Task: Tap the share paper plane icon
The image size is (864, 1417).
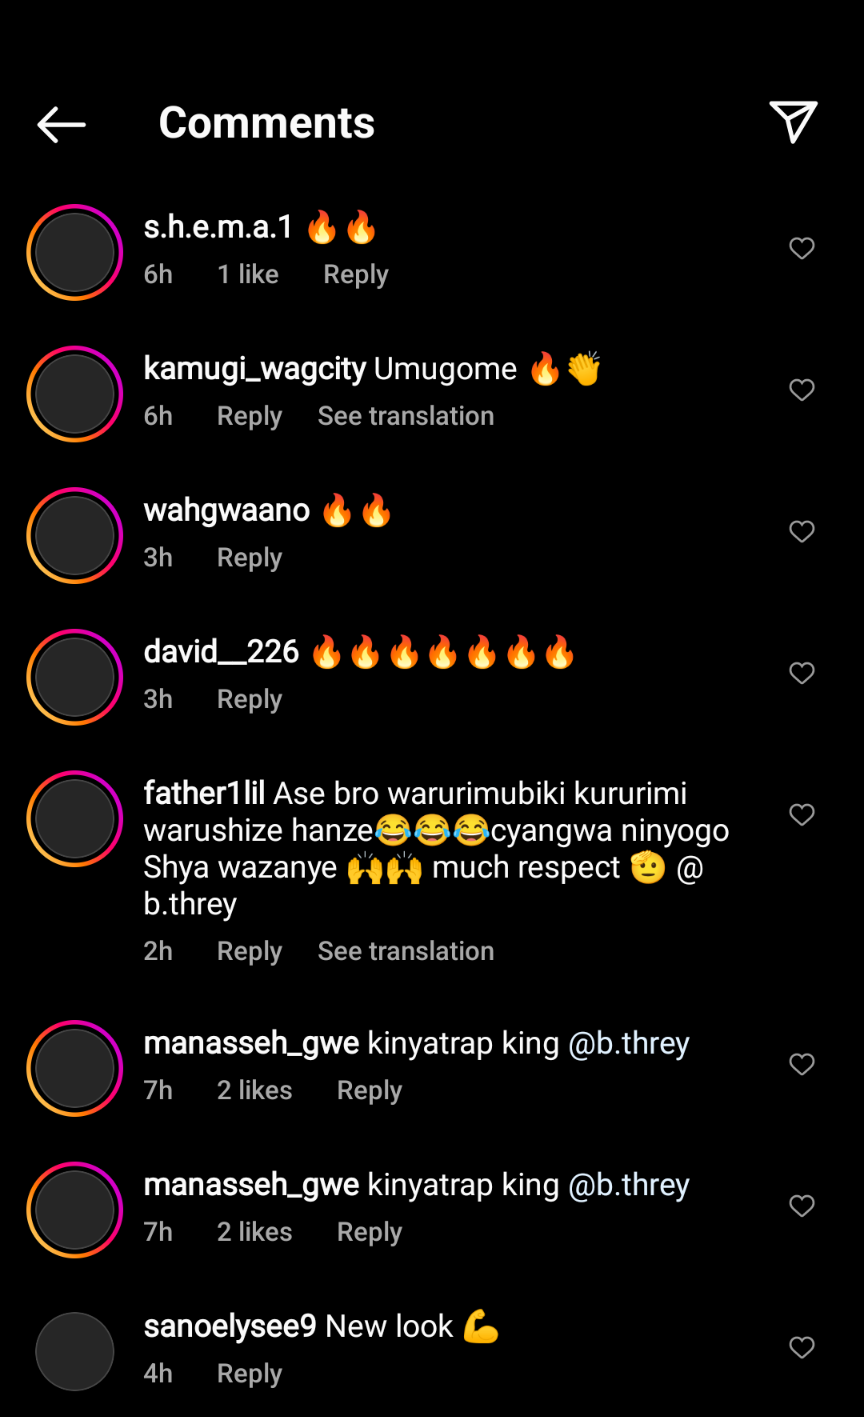Action: [793, 122]
